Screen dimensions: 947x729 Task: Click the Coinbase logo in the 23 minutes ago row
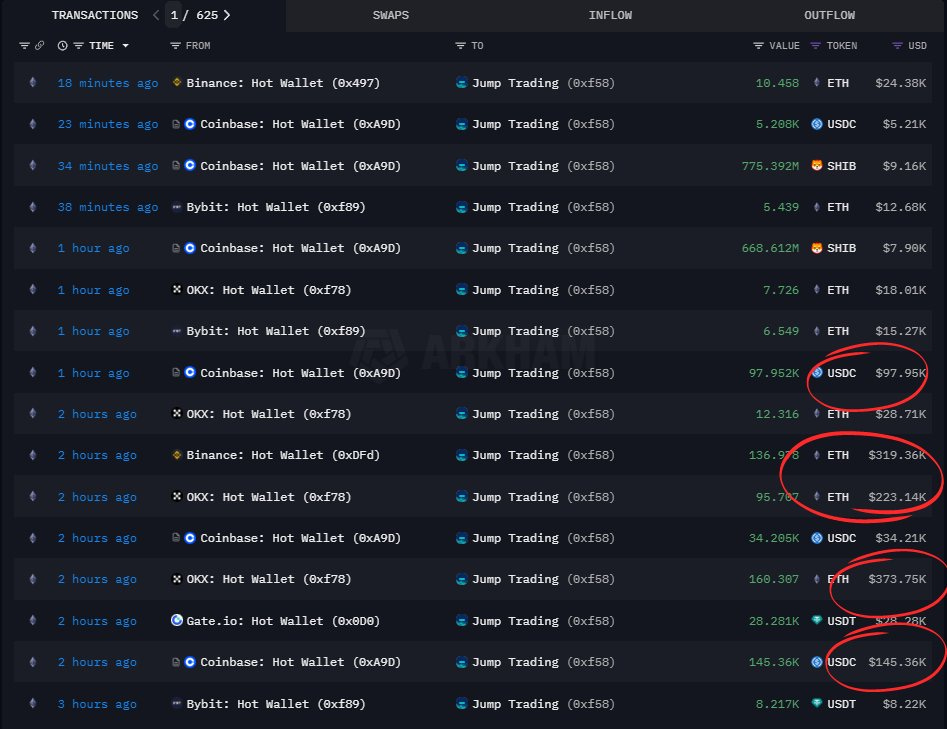(x=190, y=124)
